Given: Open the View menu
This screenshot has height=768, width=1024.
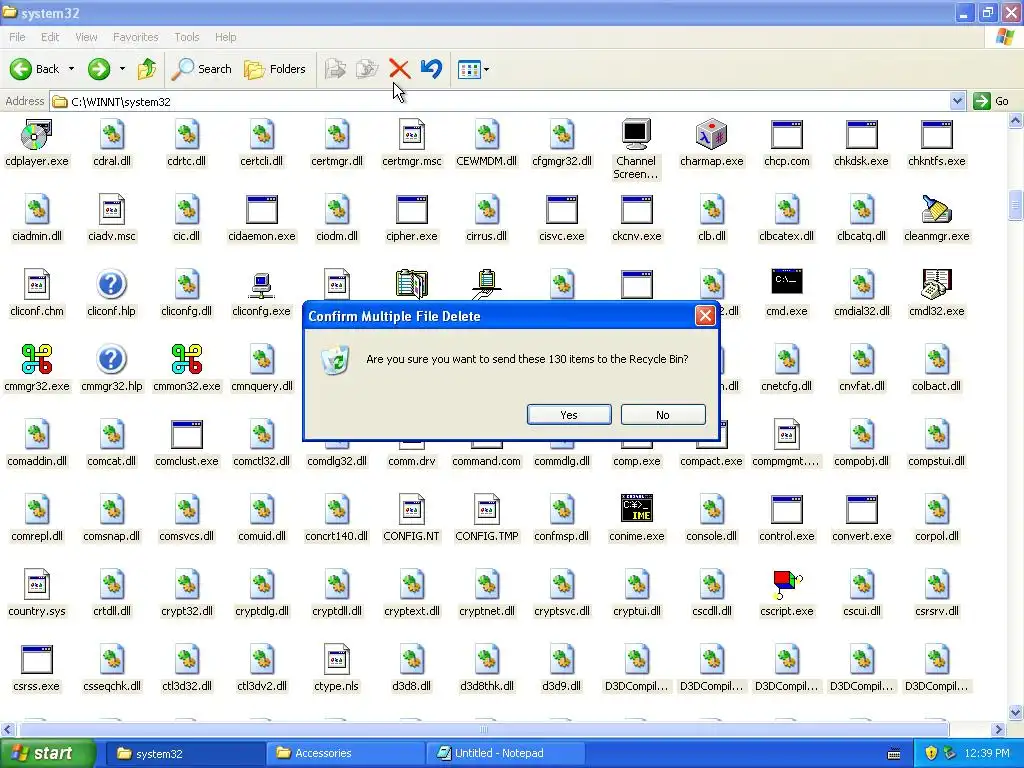Looking at the screenshot, I should (x=86, y=37).
